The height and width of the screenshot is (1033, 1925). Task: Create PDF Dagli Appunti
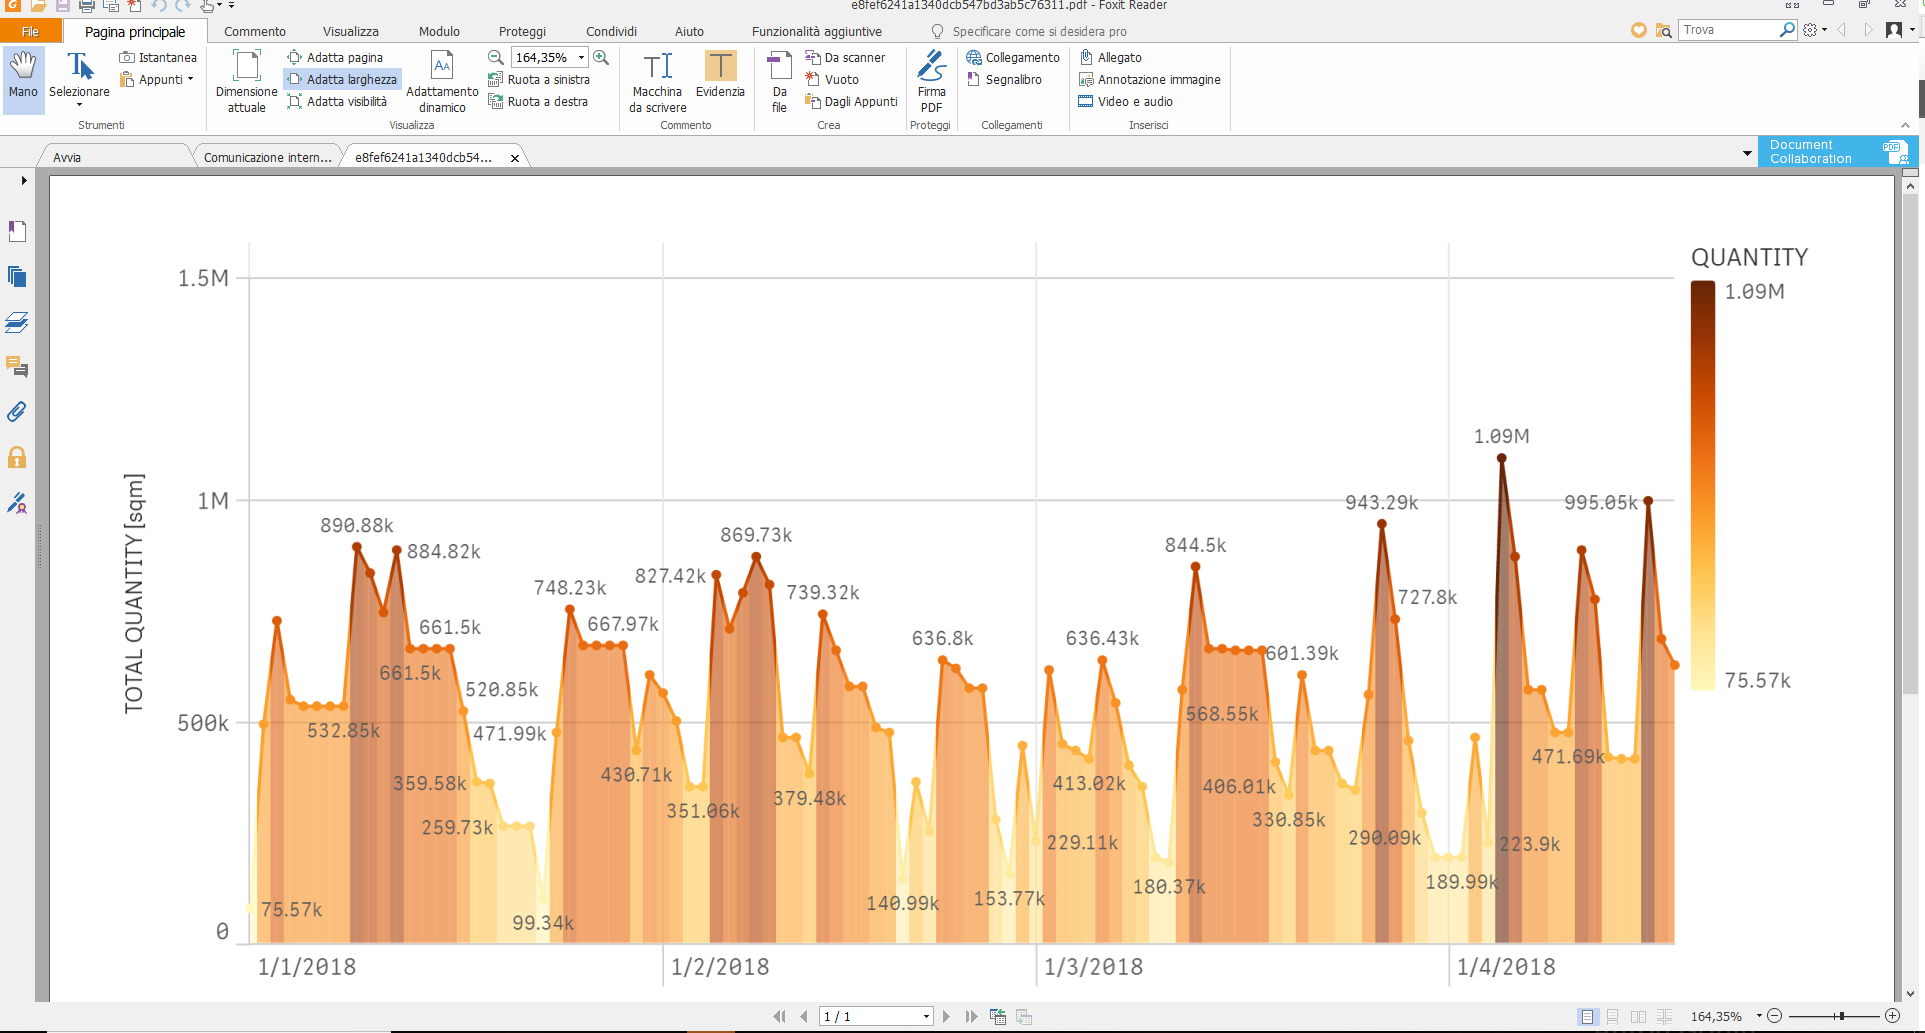[x=851, y=101]
